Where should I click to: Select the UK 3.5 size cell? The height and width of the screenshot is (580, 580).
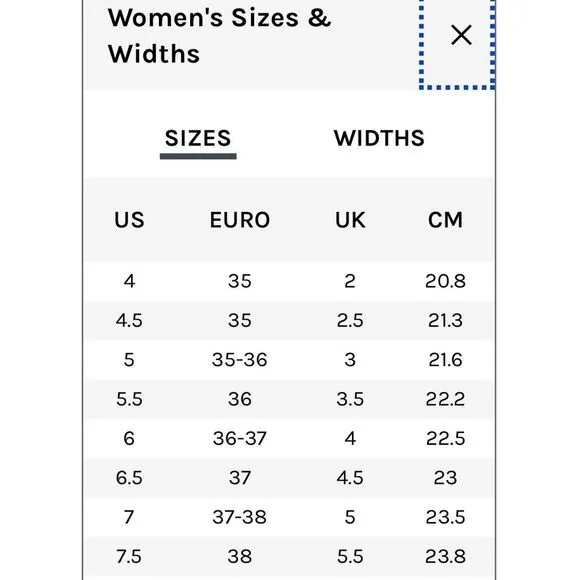[350, 399]
